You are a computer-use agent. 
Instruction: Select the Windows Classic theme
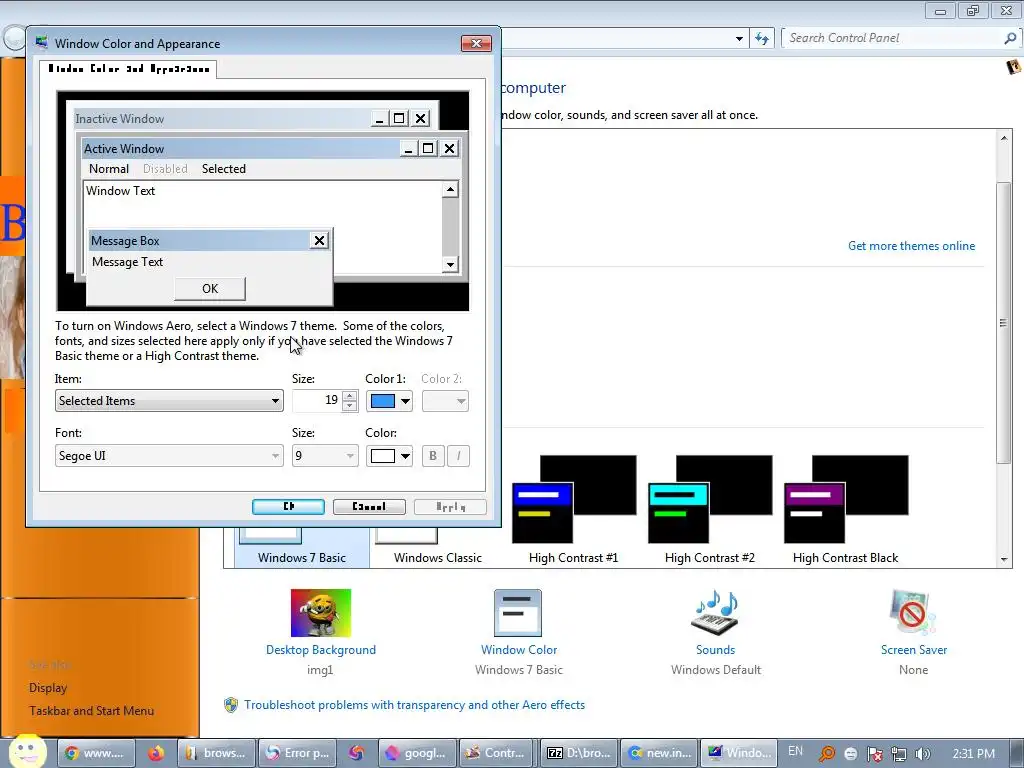pyautogui.click(x=438, y=547)
